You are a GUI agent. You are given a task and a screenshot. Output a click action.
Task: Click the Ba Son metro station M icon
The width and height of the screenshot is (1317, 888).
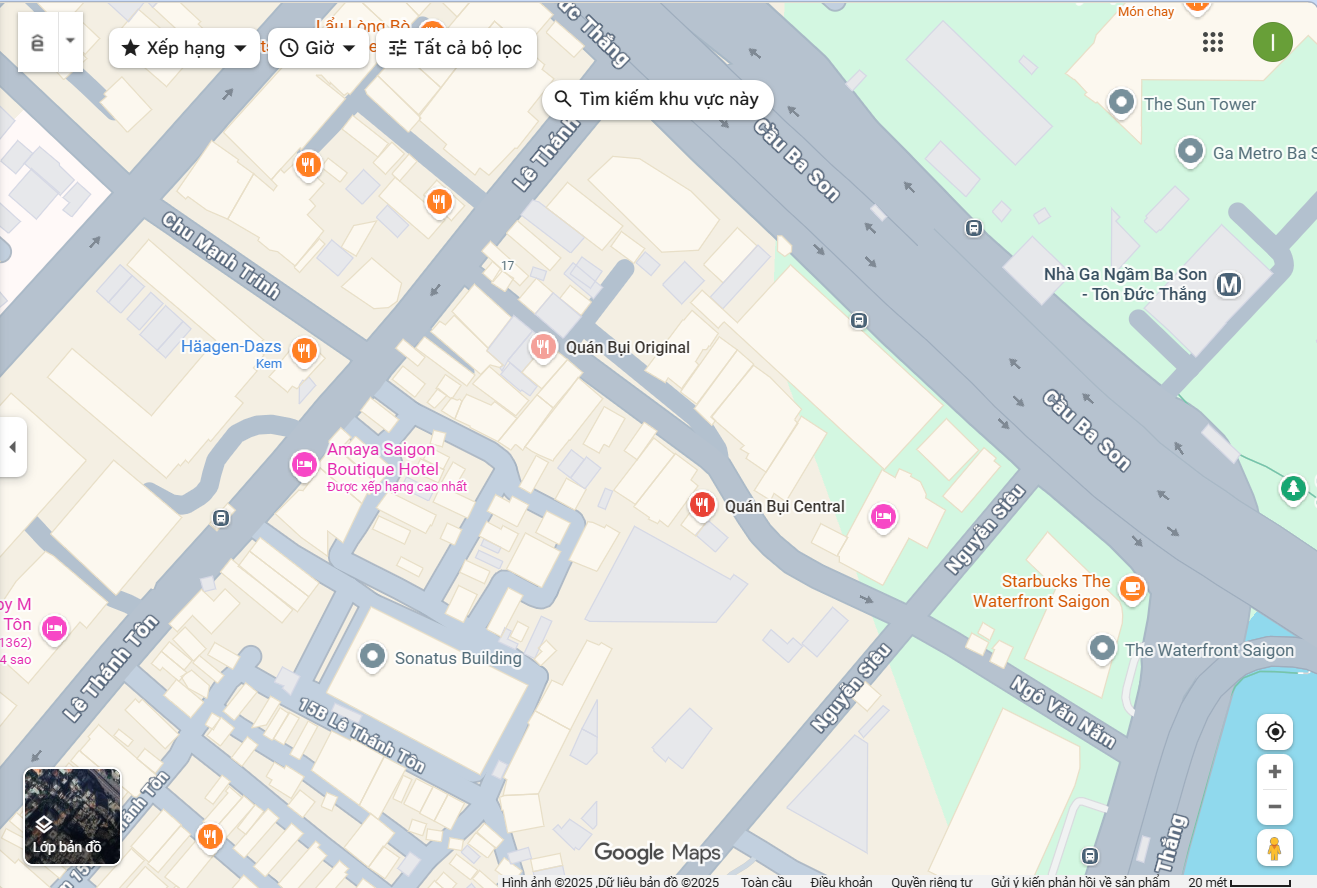point(1229,285)
